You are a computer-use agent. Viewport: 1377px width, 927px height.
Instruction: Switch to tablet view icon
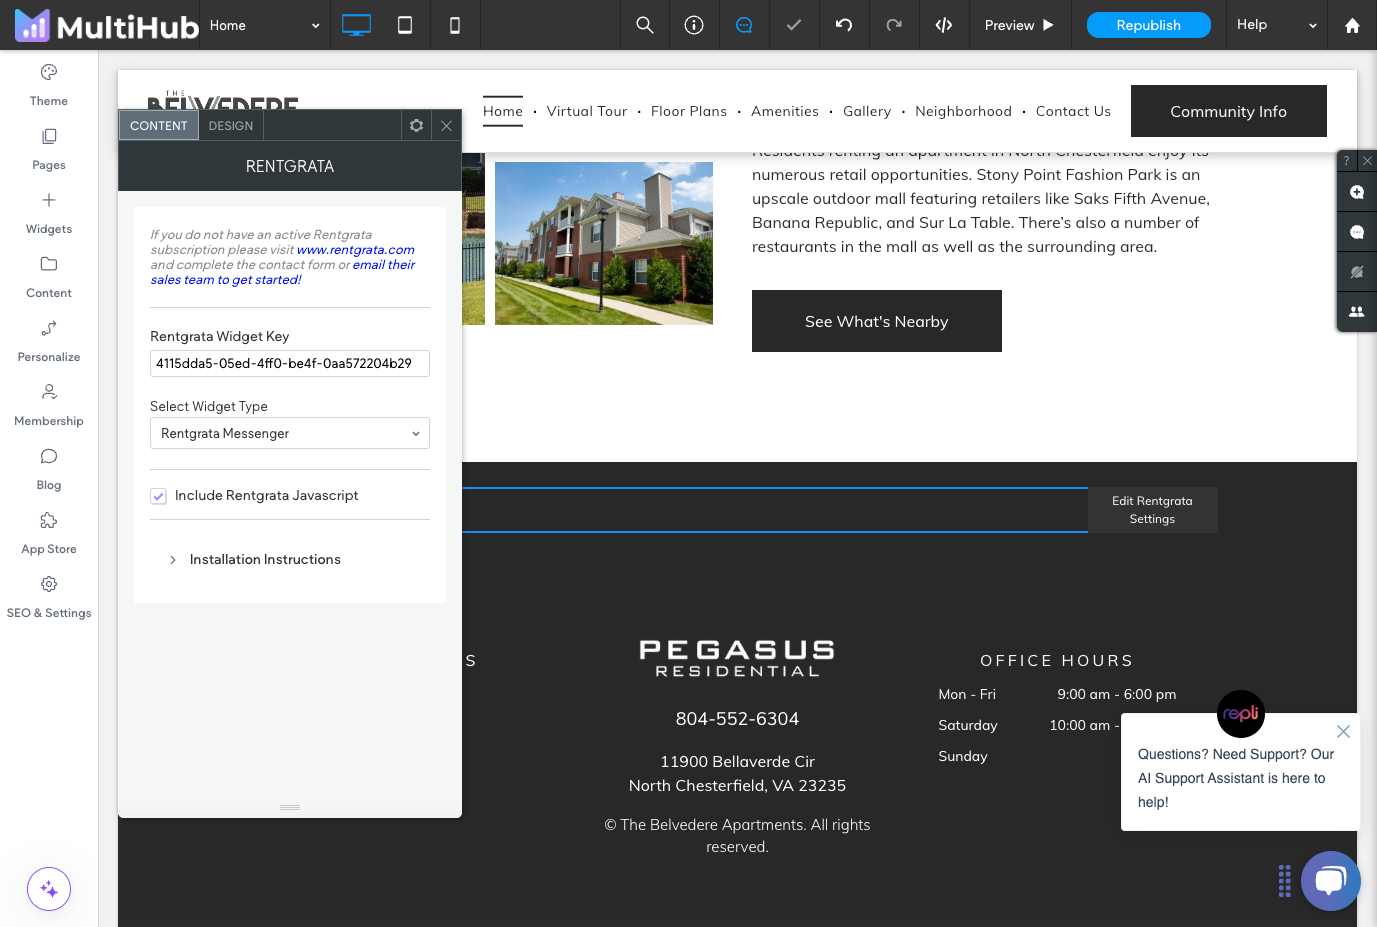click(x=405, y=25)
